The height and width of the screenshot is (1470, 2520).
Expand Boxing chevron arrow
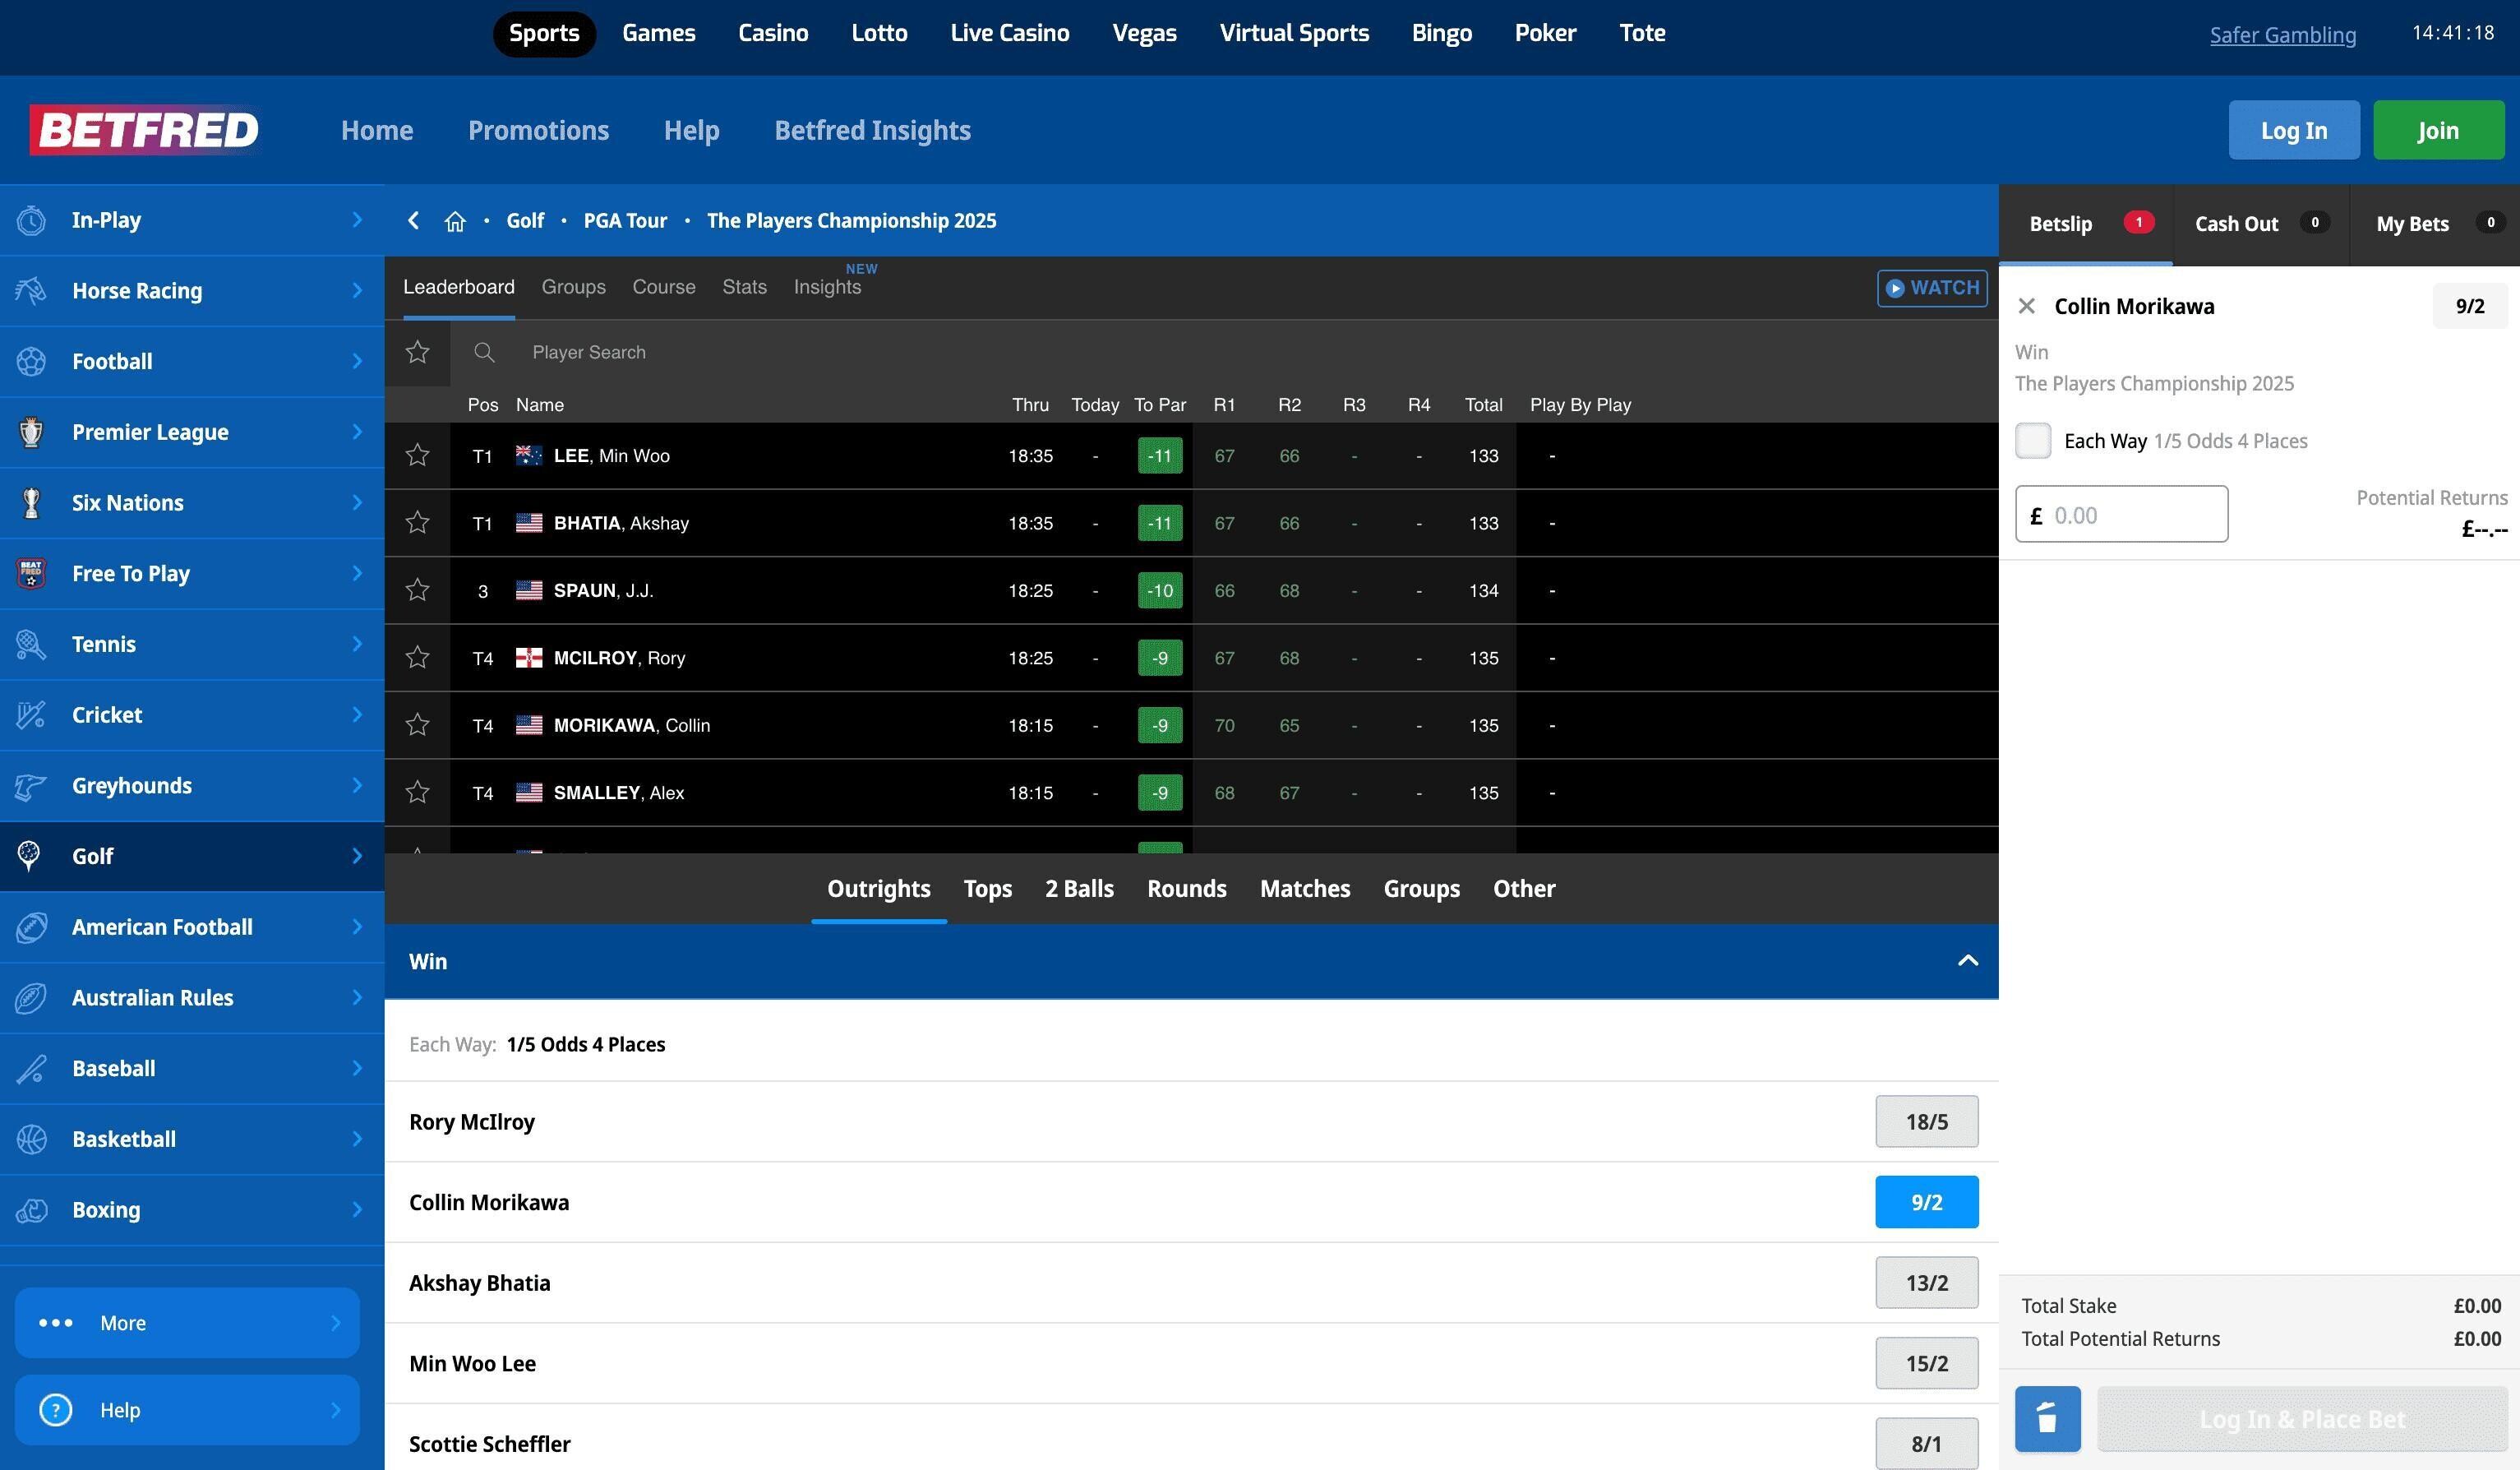(x=357, y=1210)
